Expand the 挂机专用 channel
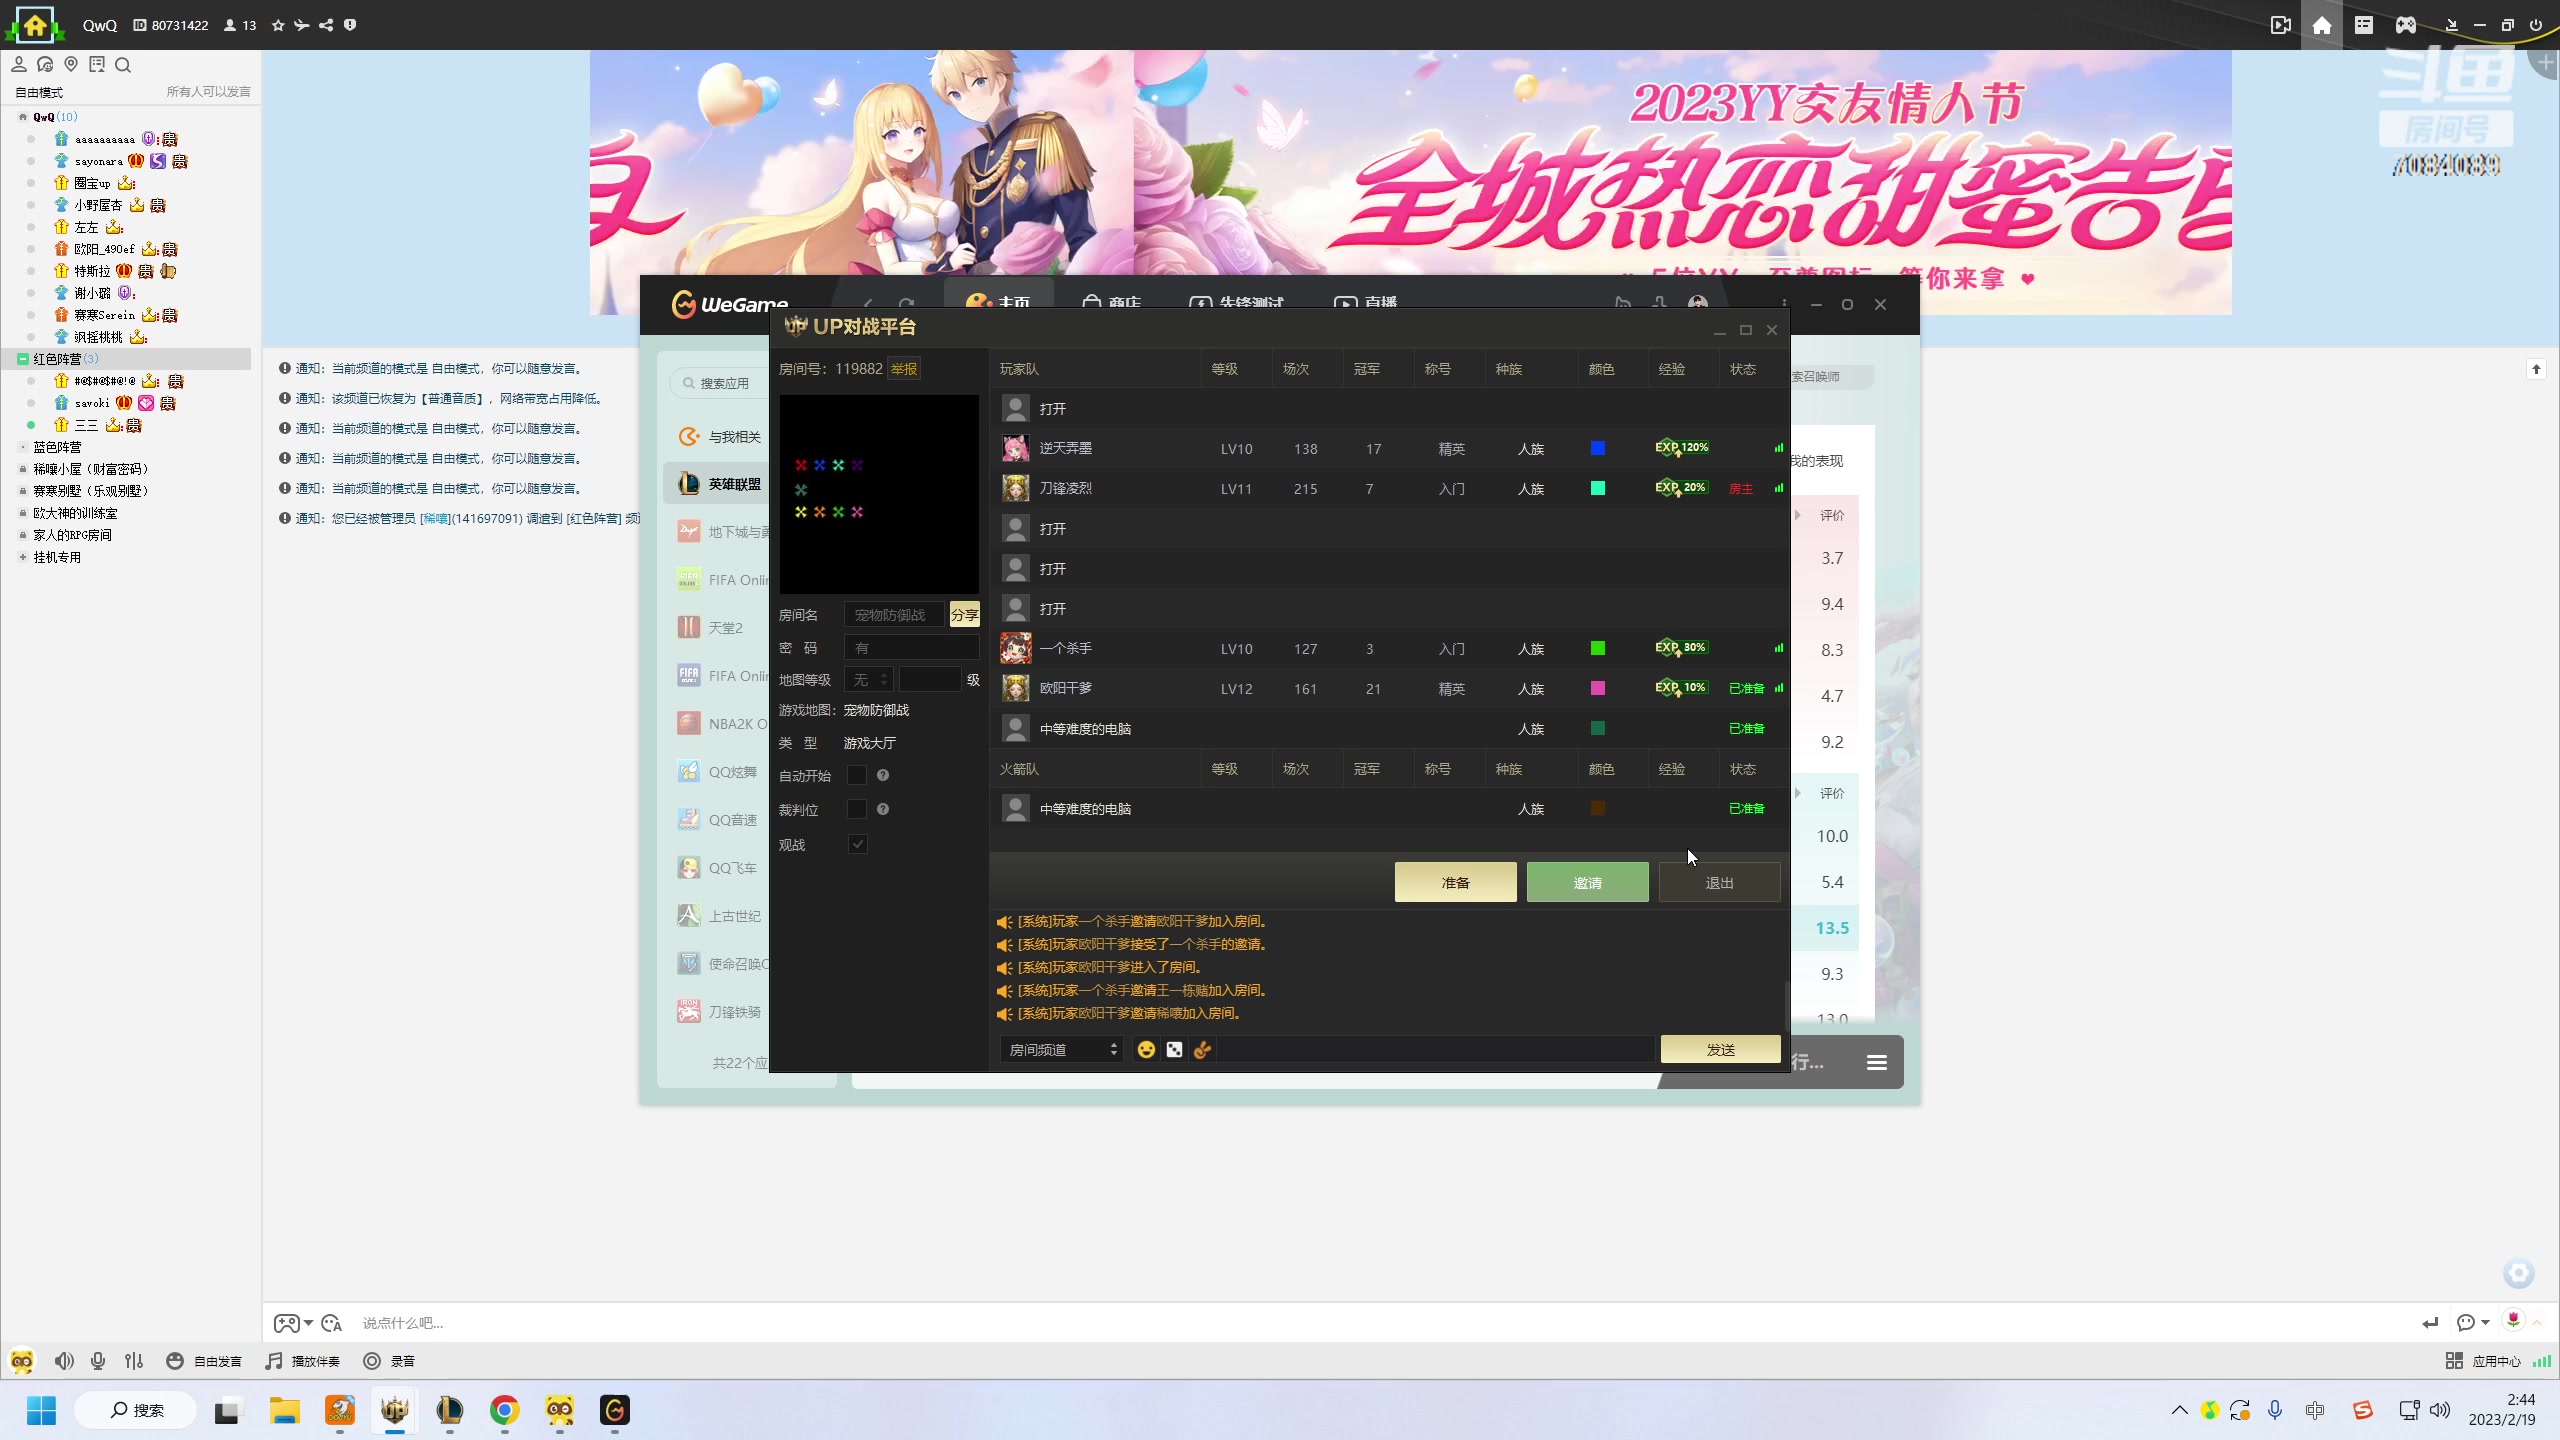Screen dimensions: 2560x1440 pyautogui.click(x=22, y=557)
